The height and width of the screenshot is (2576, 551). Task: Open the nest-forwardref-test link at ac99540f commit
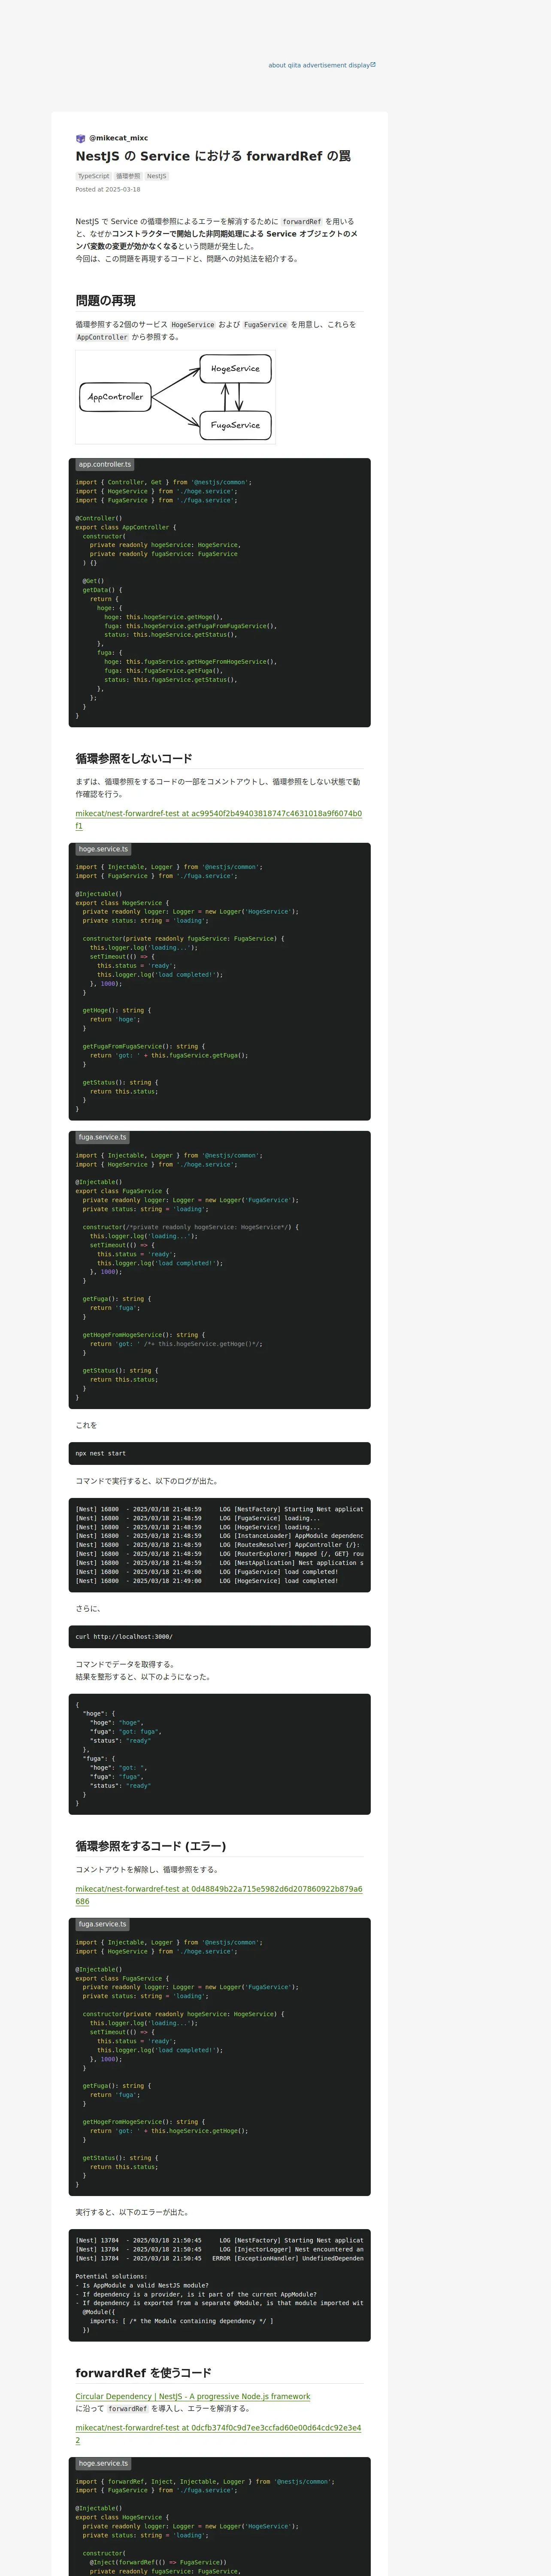(219, 820)
